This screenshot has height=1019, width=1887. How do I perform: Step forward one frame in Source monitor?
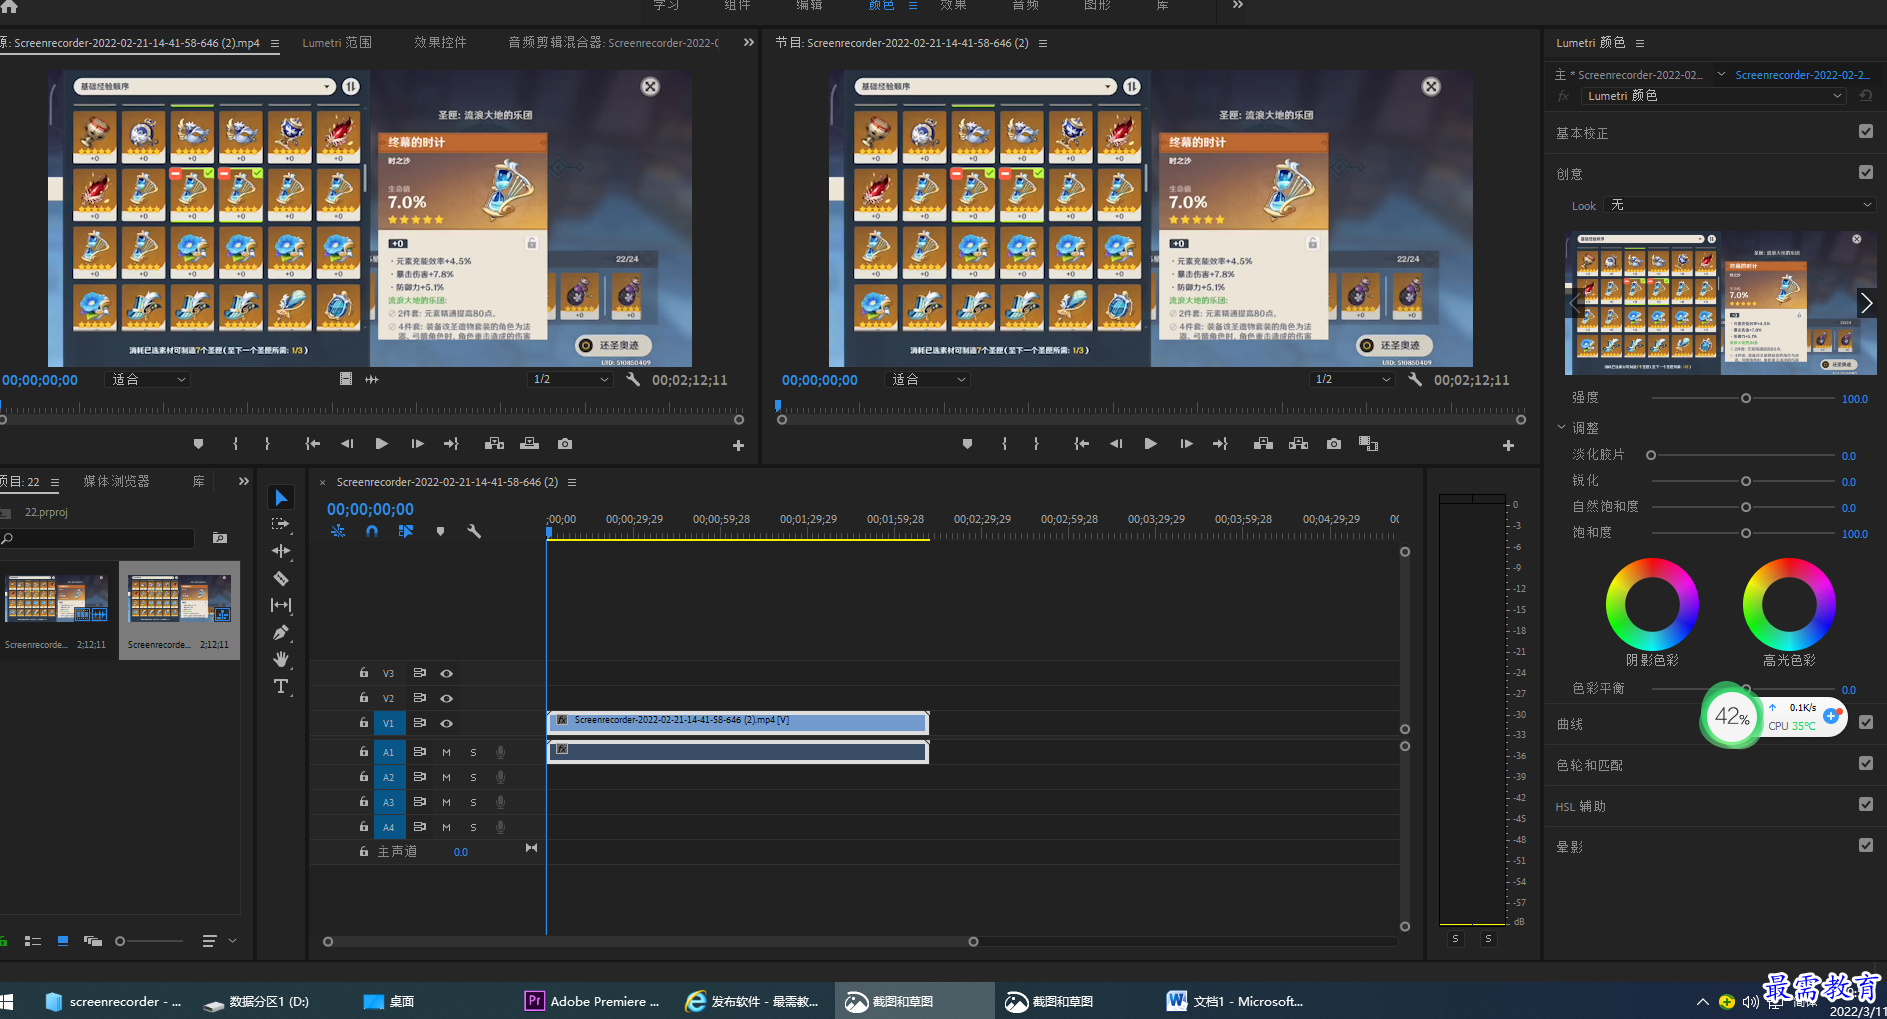417,443
